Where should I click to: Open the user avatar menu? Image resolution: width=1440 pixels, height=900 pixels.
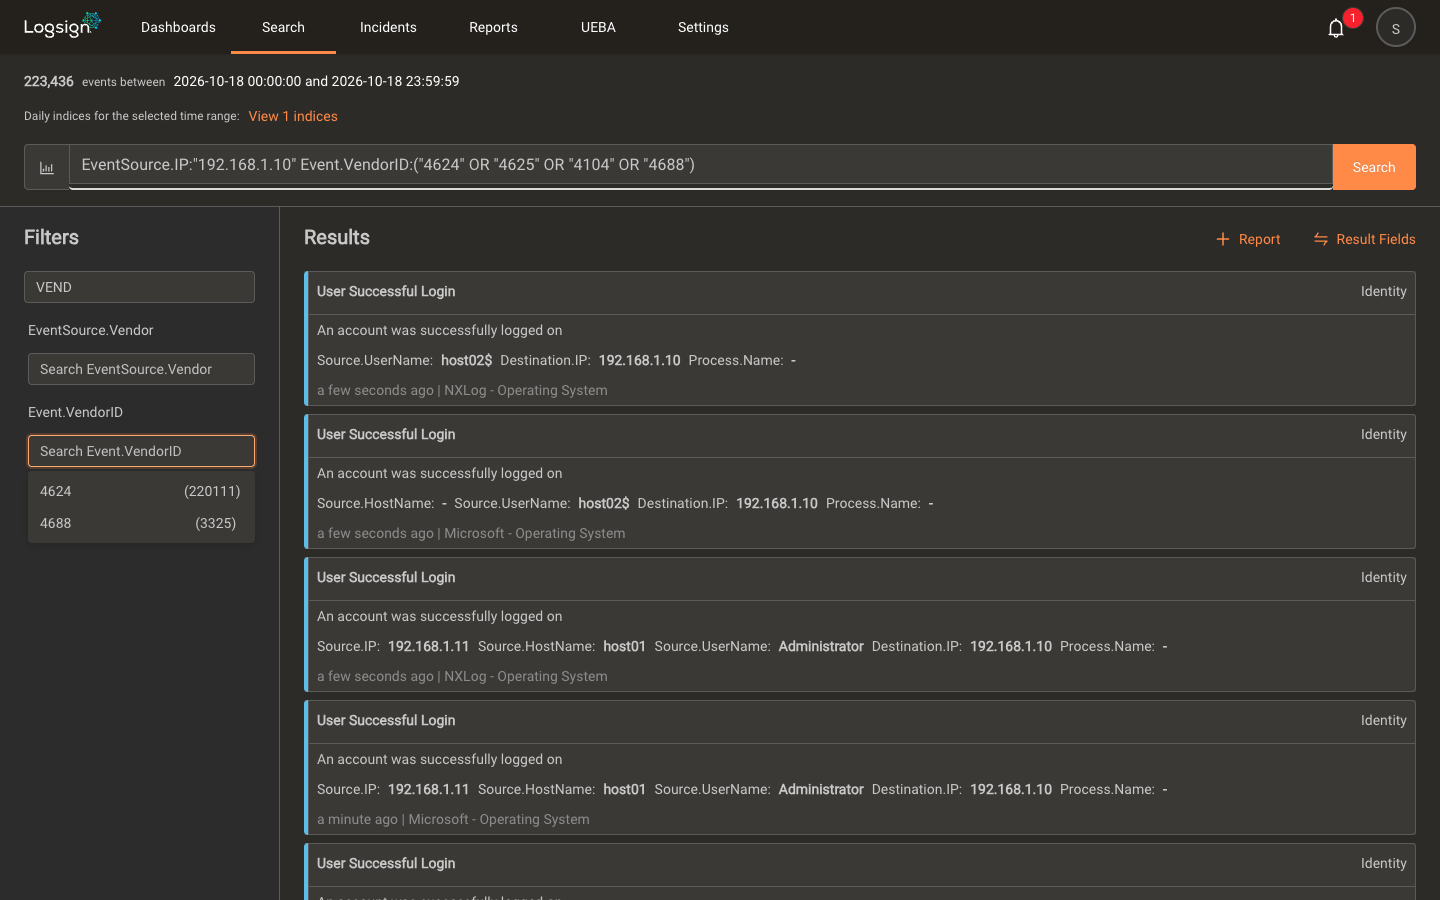coord(1395,27)
